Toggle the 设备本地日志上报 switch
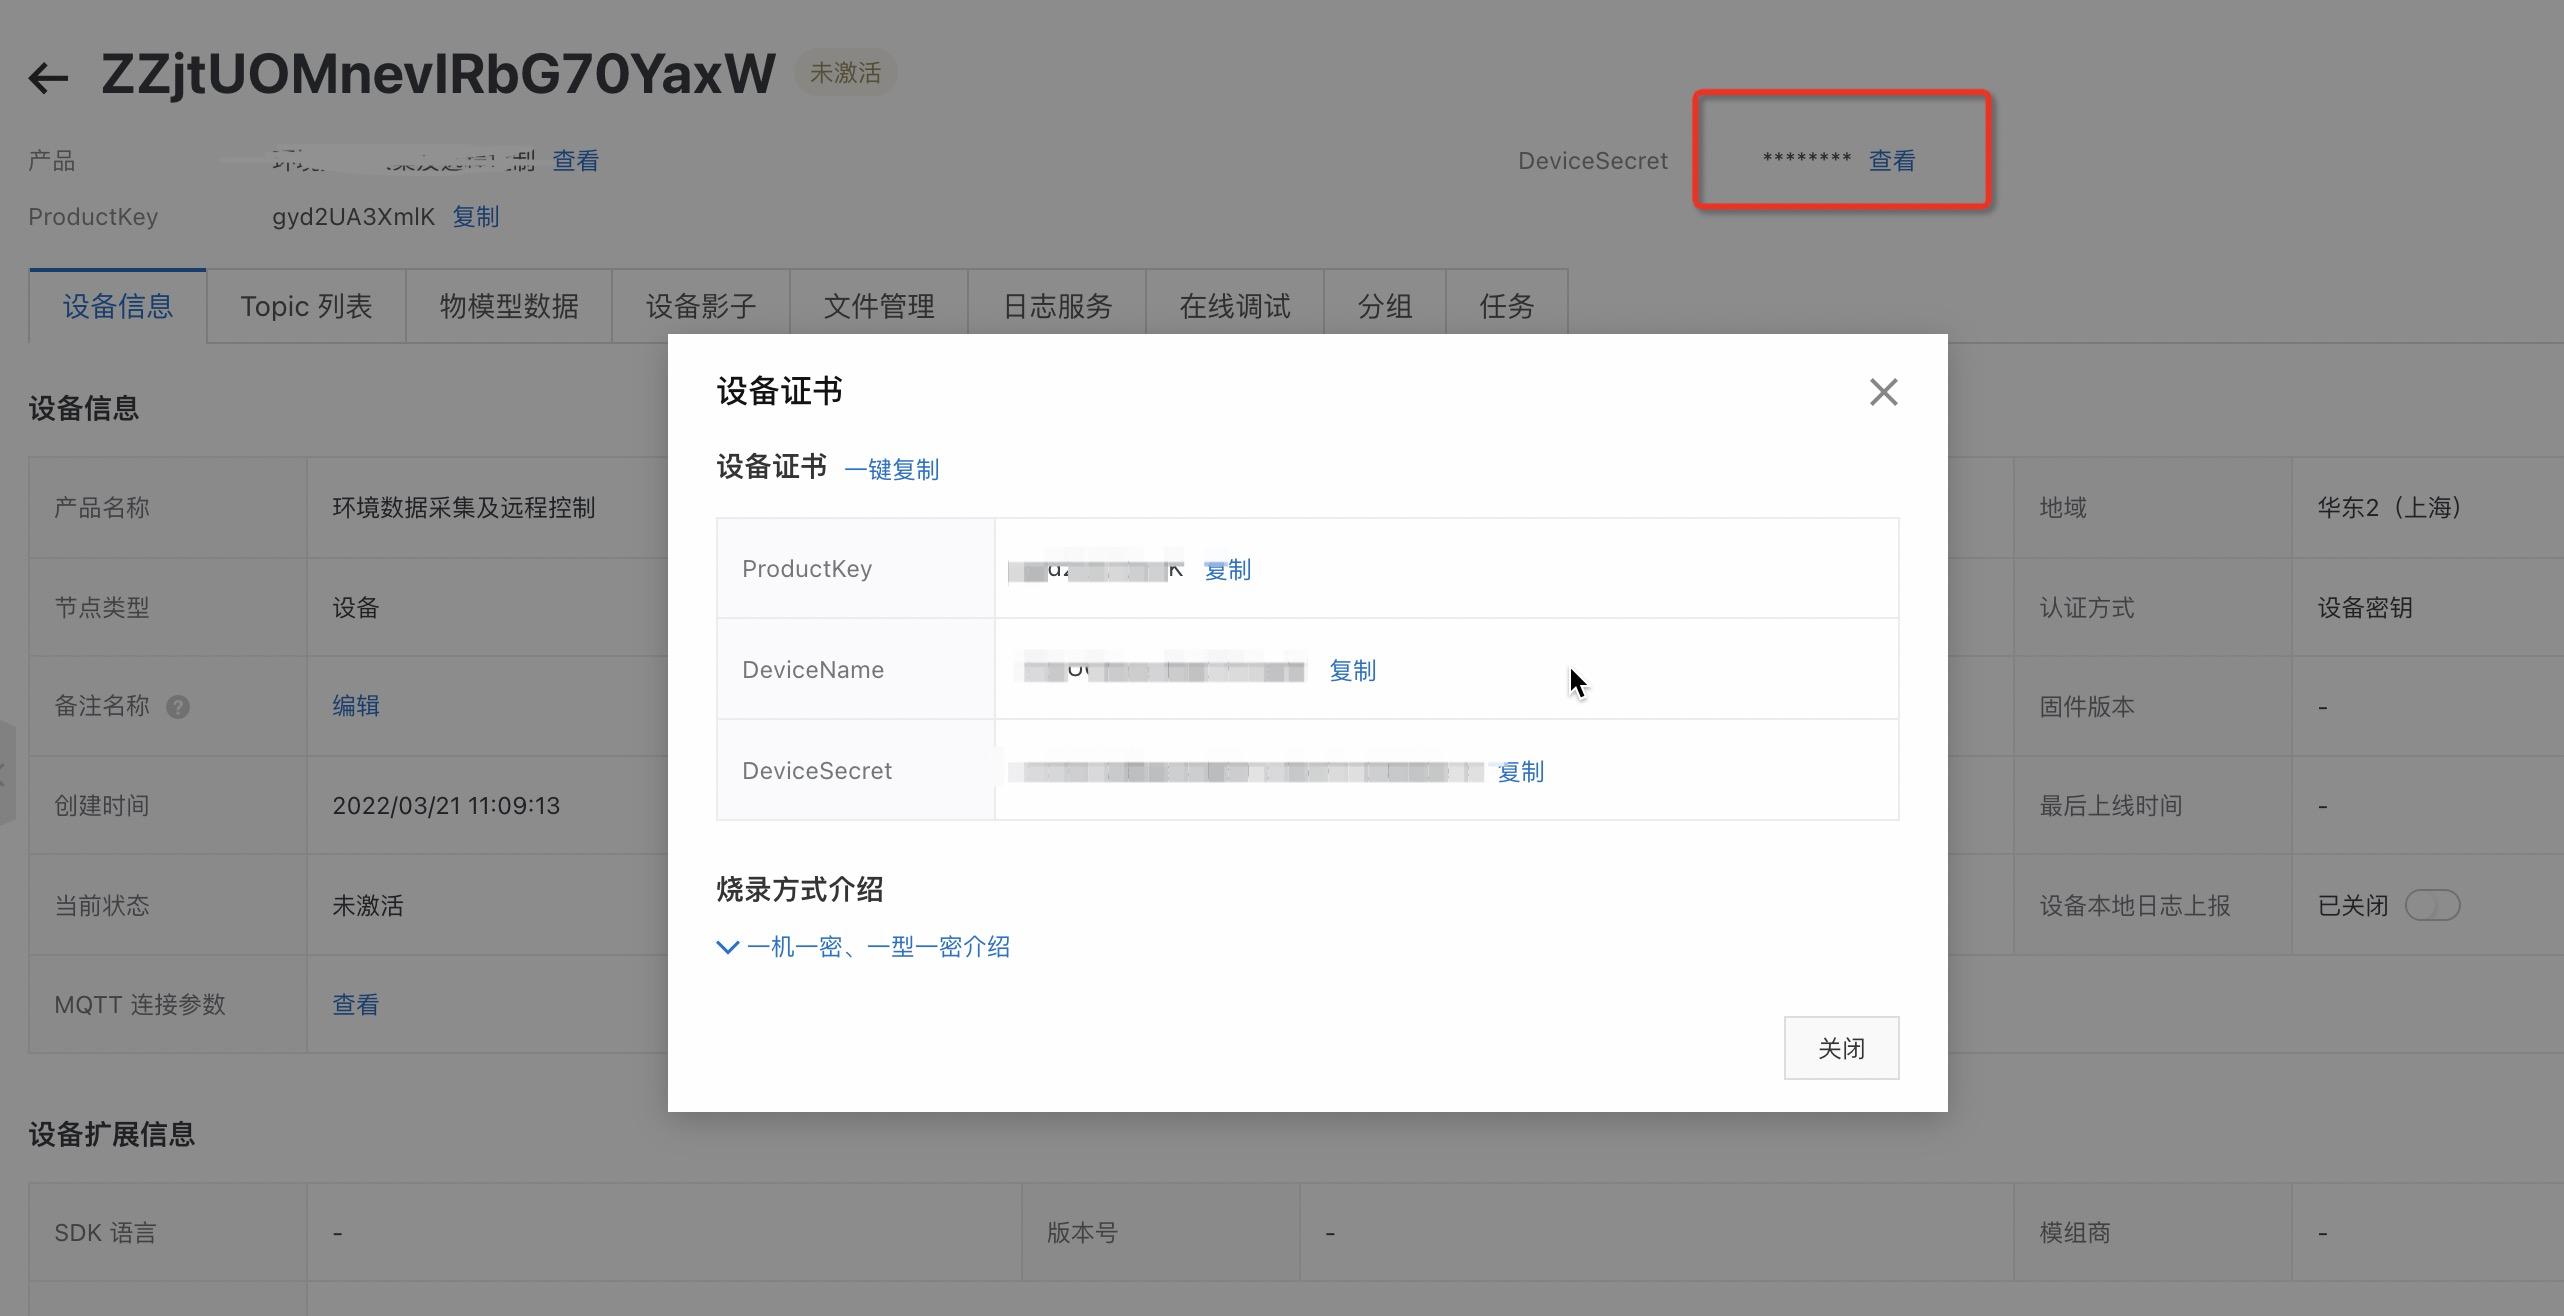2564x1316 pixels. coord(2432,906)
